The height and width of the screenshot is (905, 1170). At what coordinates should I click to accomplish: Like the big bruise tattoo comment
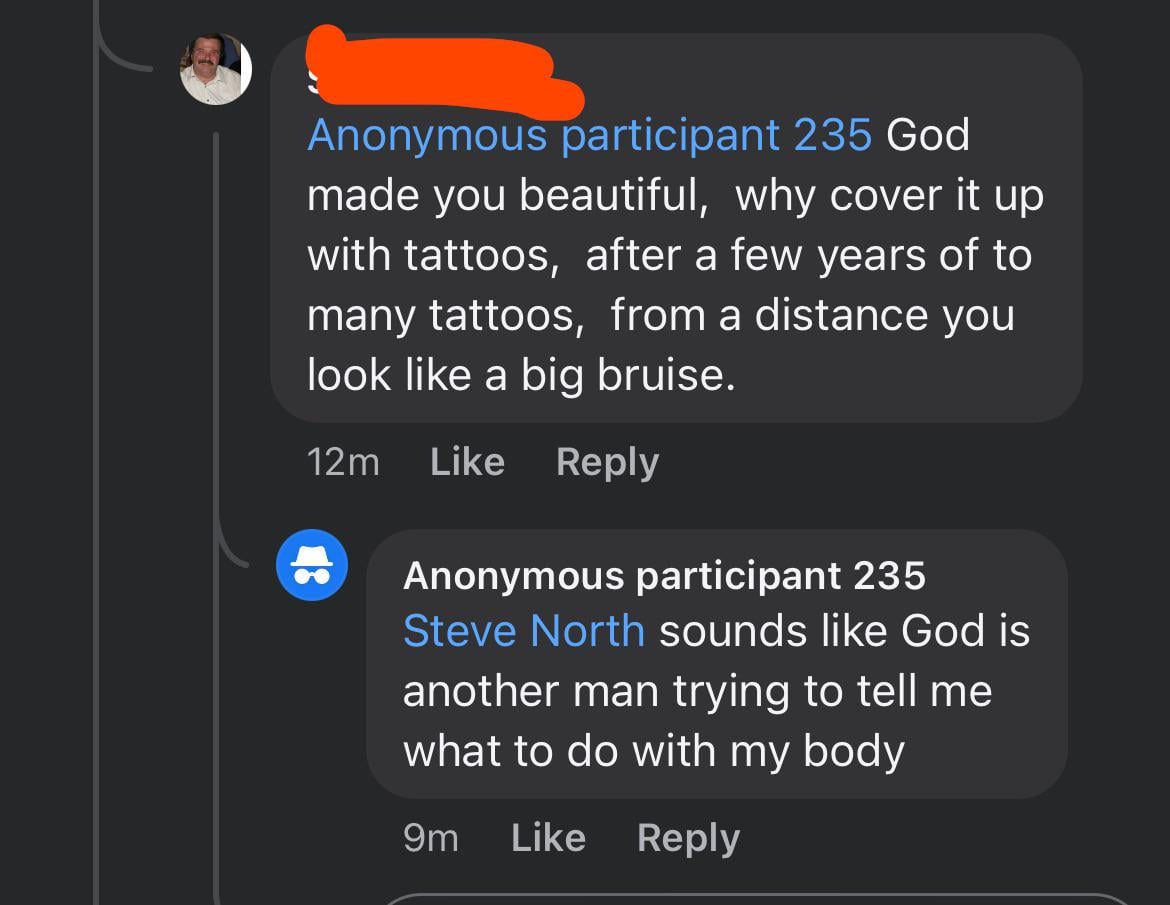[467, 462]
